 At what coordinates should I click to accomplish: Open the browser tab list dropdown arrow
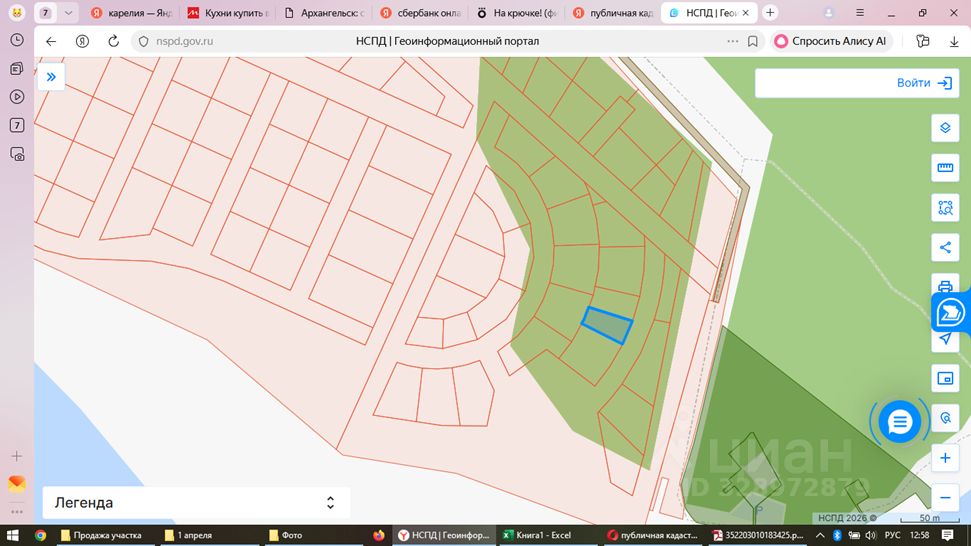(x=68, y=12)
